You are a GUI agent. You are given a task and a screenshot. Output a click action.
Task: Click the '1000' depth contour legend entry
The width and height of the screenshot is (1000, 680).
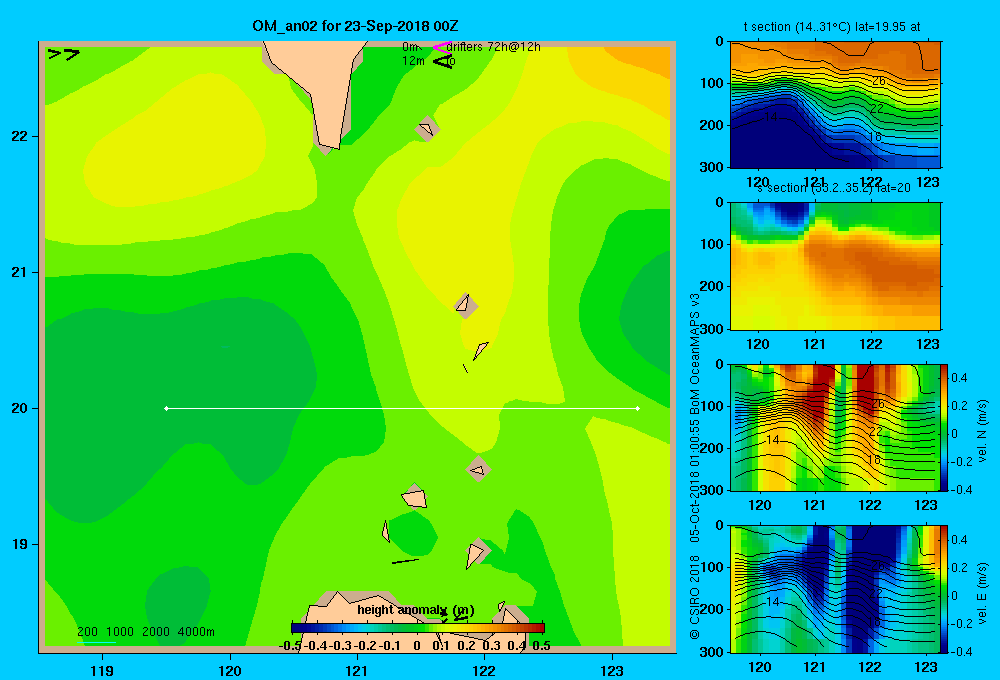(x=119, y=632)
